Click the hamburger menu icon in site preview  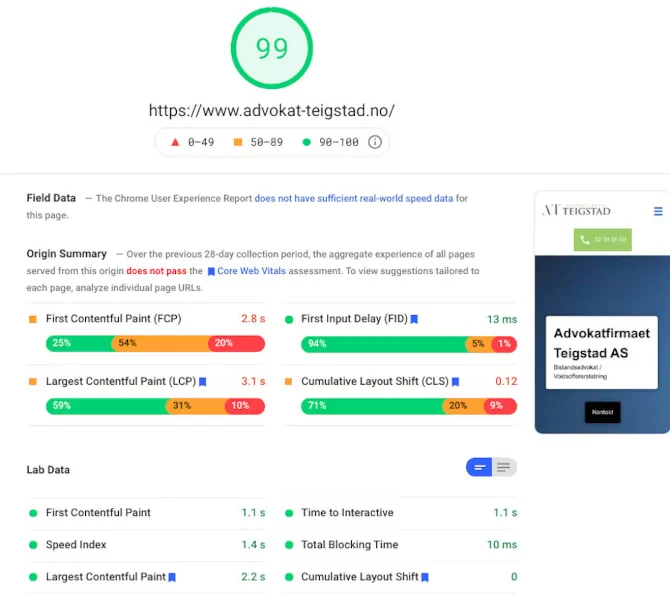tap(658, 211)
